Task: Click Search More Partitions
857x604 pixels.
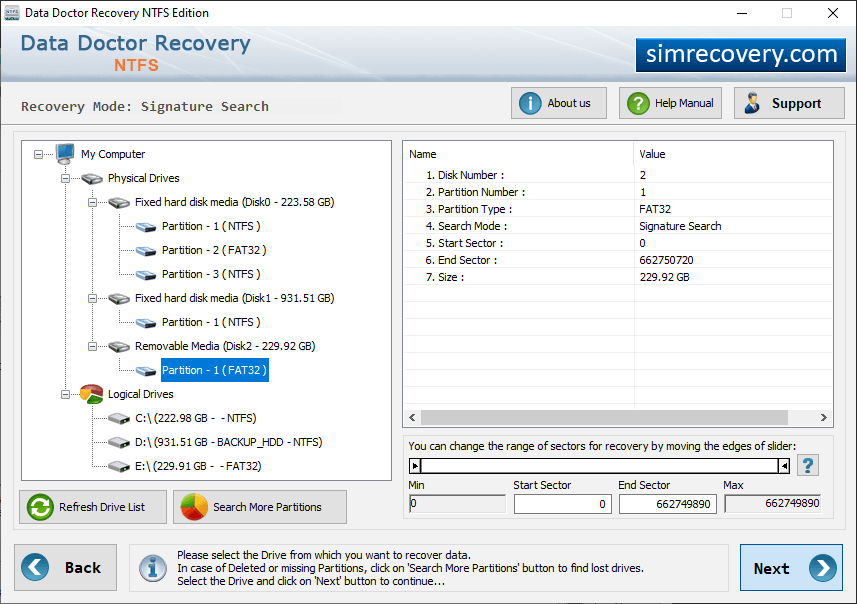Action: point(260,507)
